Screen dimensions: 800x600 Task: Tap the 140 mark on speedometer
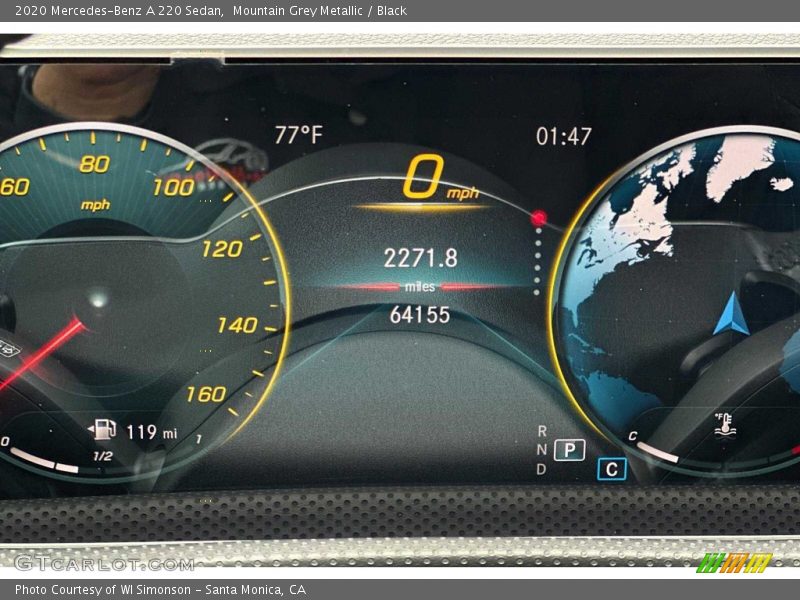click(x=237, y=325)
